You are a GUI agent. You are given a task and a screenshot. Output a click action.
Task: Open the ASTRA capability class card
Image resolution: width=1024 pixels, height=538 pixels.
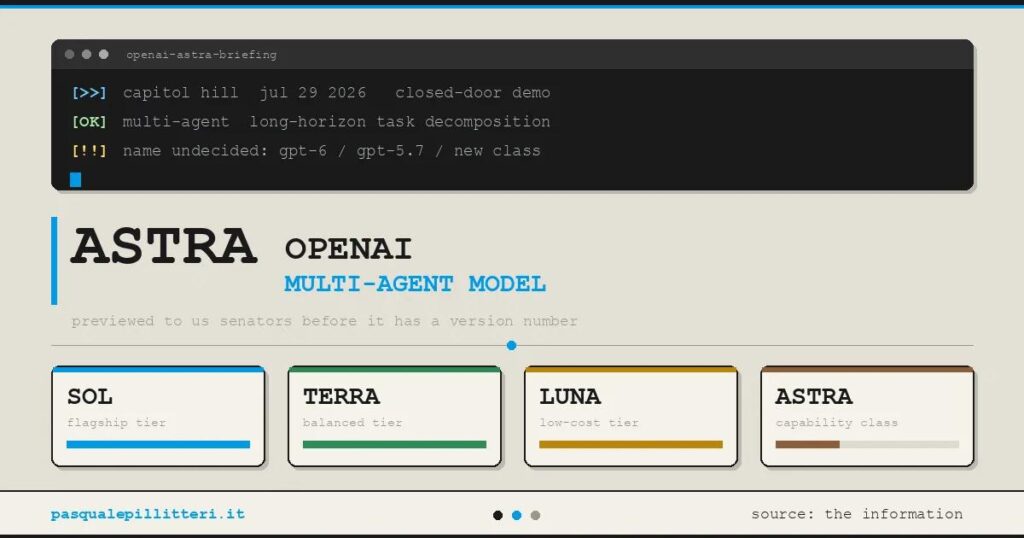(x=867, y=417)
